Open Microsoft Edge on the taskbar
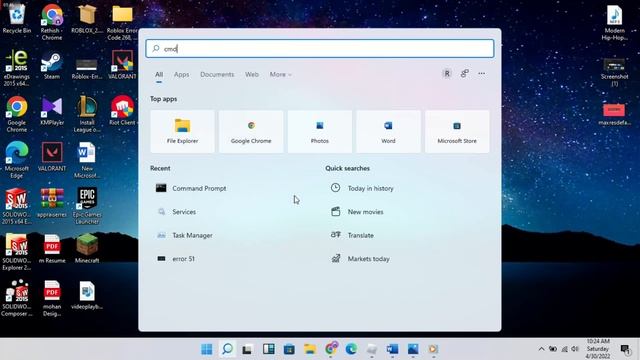The image size is (640, 360). [351, 349]
